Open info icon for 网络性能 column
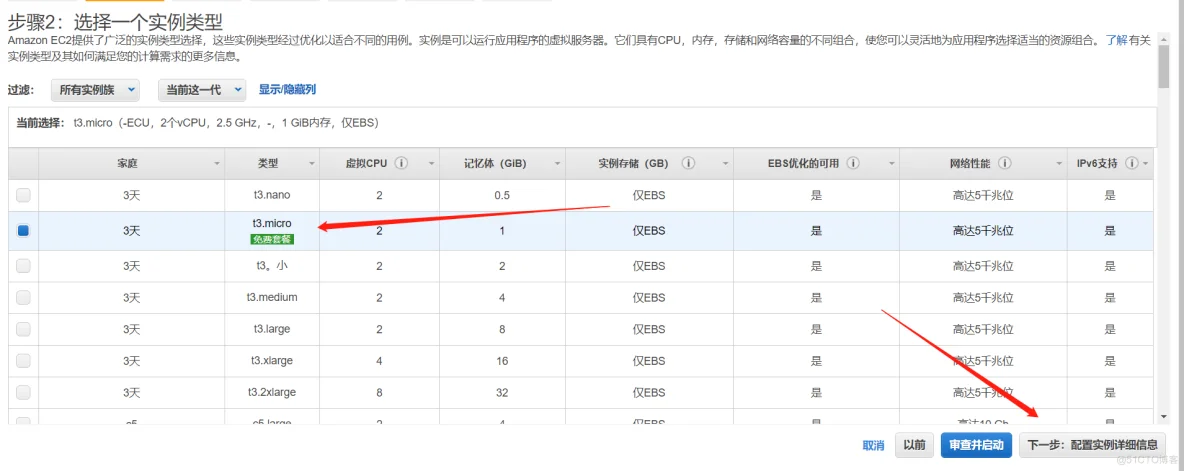The image size is (1184, 471). coord(1004,163)
